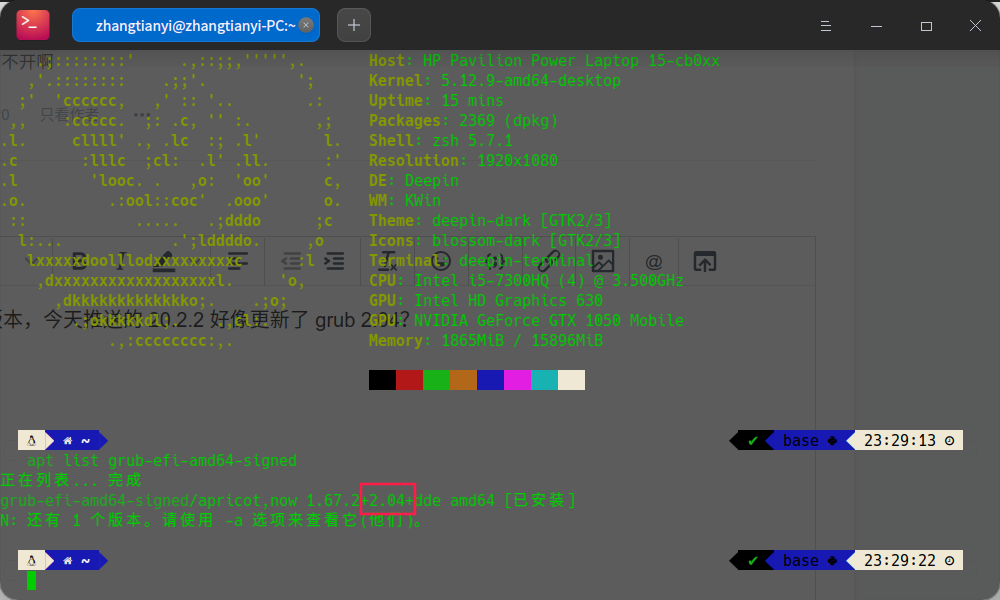1000x600 pixels.
Task: Click the blue color block
Action: click(490, 380)
